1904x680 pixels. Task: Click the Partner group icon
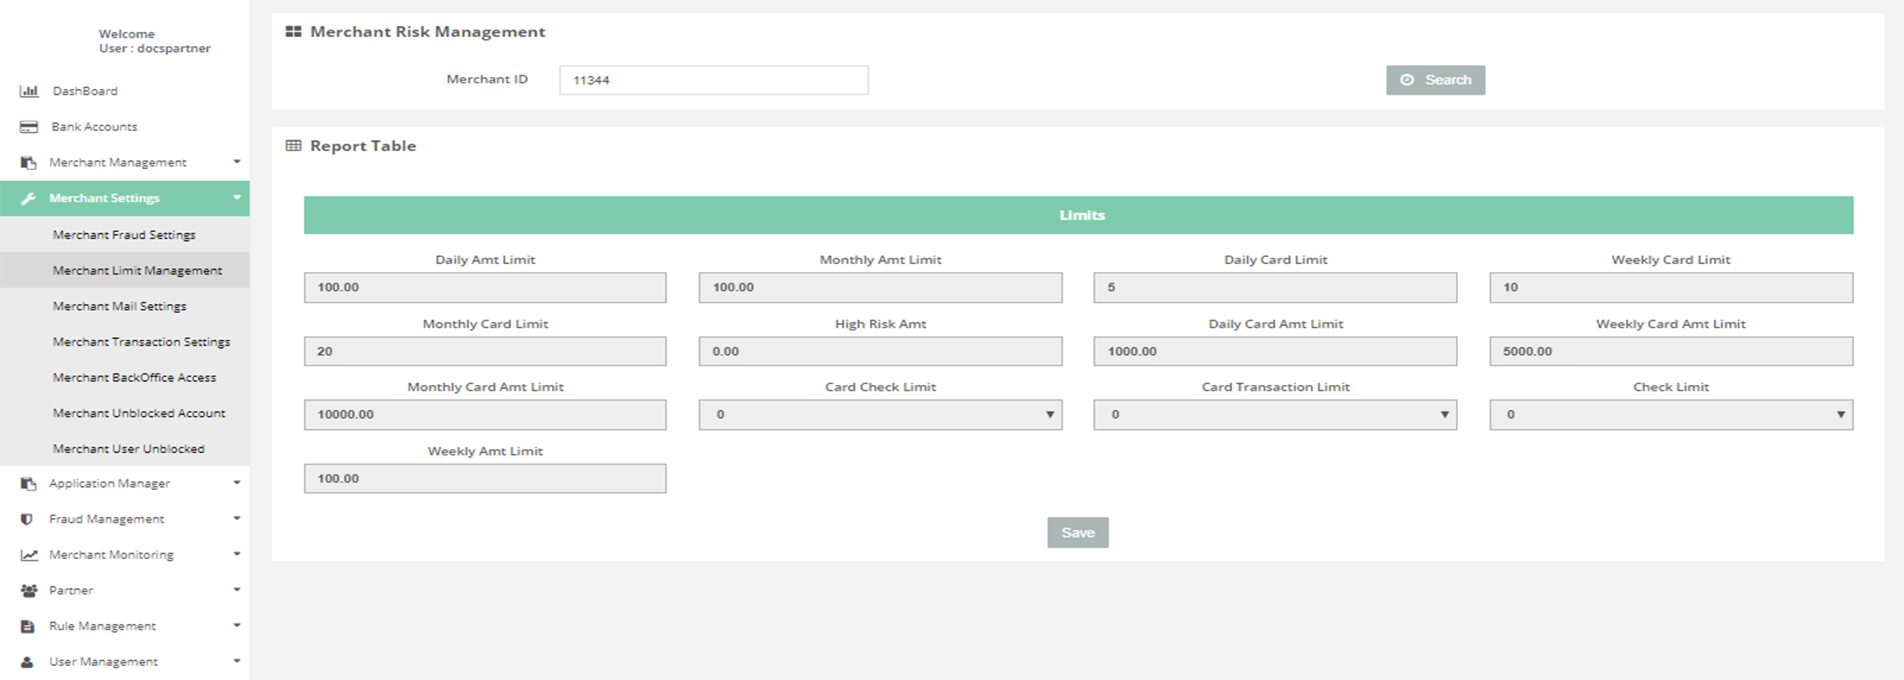tap(29, 591)
